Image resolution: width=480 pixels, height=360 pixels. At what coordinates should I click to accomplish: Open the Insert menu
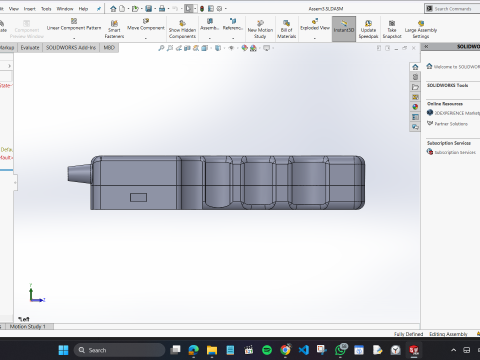coord(29,9)
